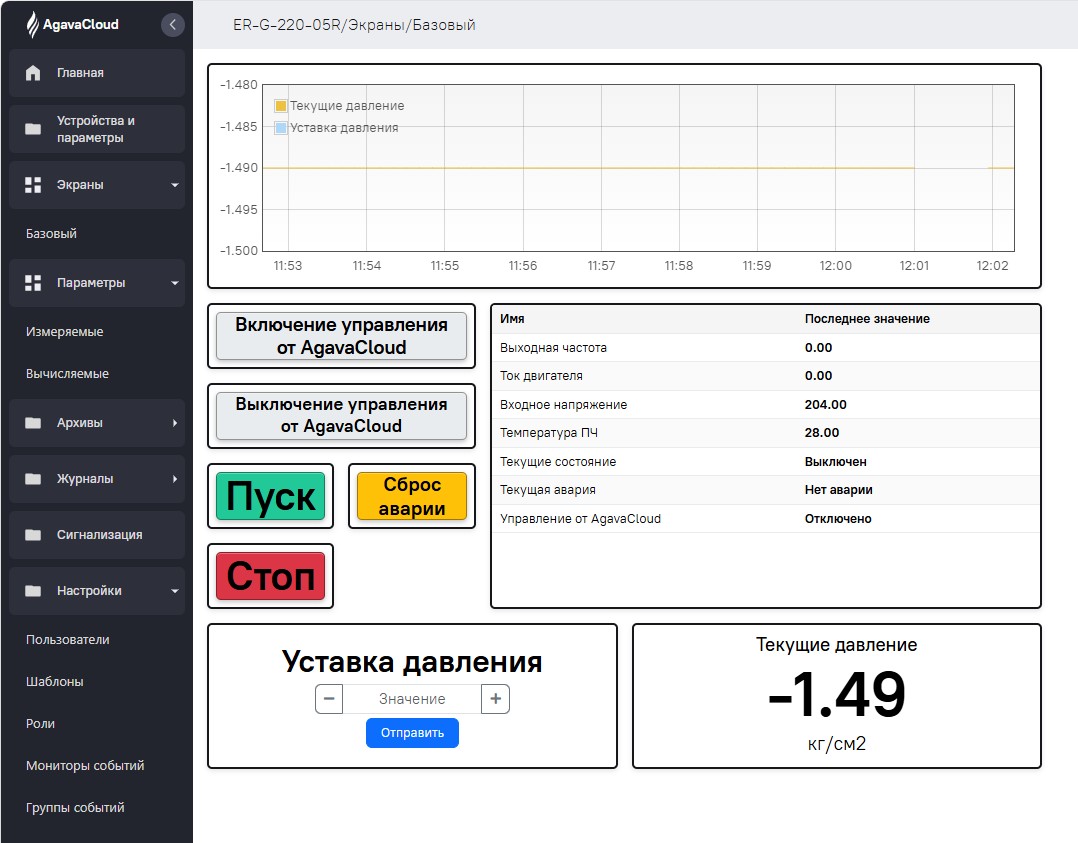Viewport: 1078px width, 843px height.
Task: Collapse the Параметры menu arrow
Action: point(175,283)
